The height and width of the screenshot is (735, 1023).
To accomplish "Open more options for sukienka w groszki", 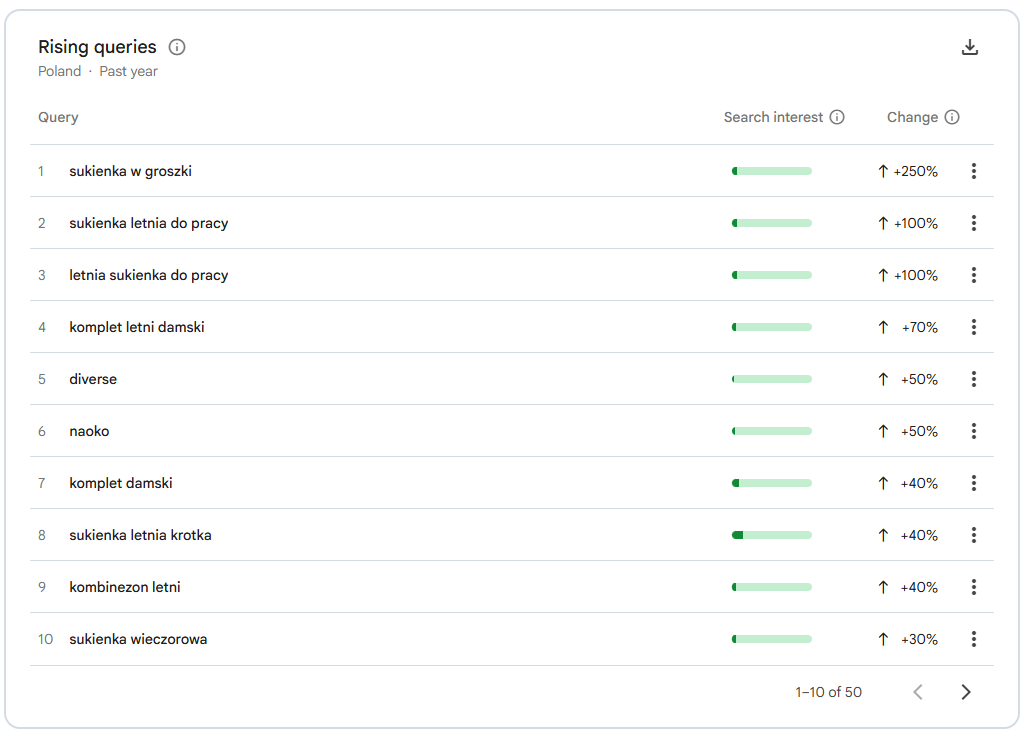I will pos(973,171).
